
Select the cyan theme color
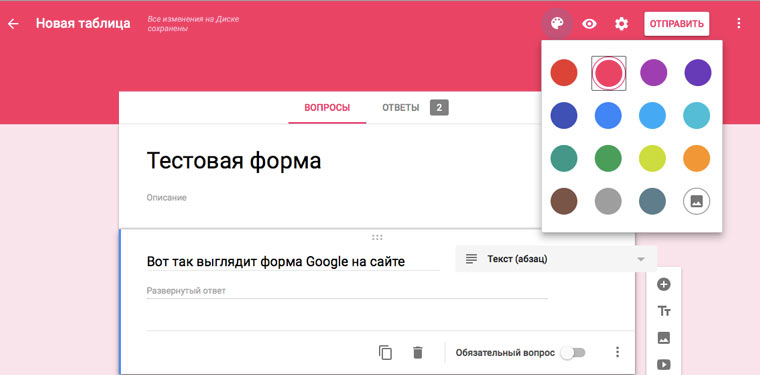coord(697,116)
